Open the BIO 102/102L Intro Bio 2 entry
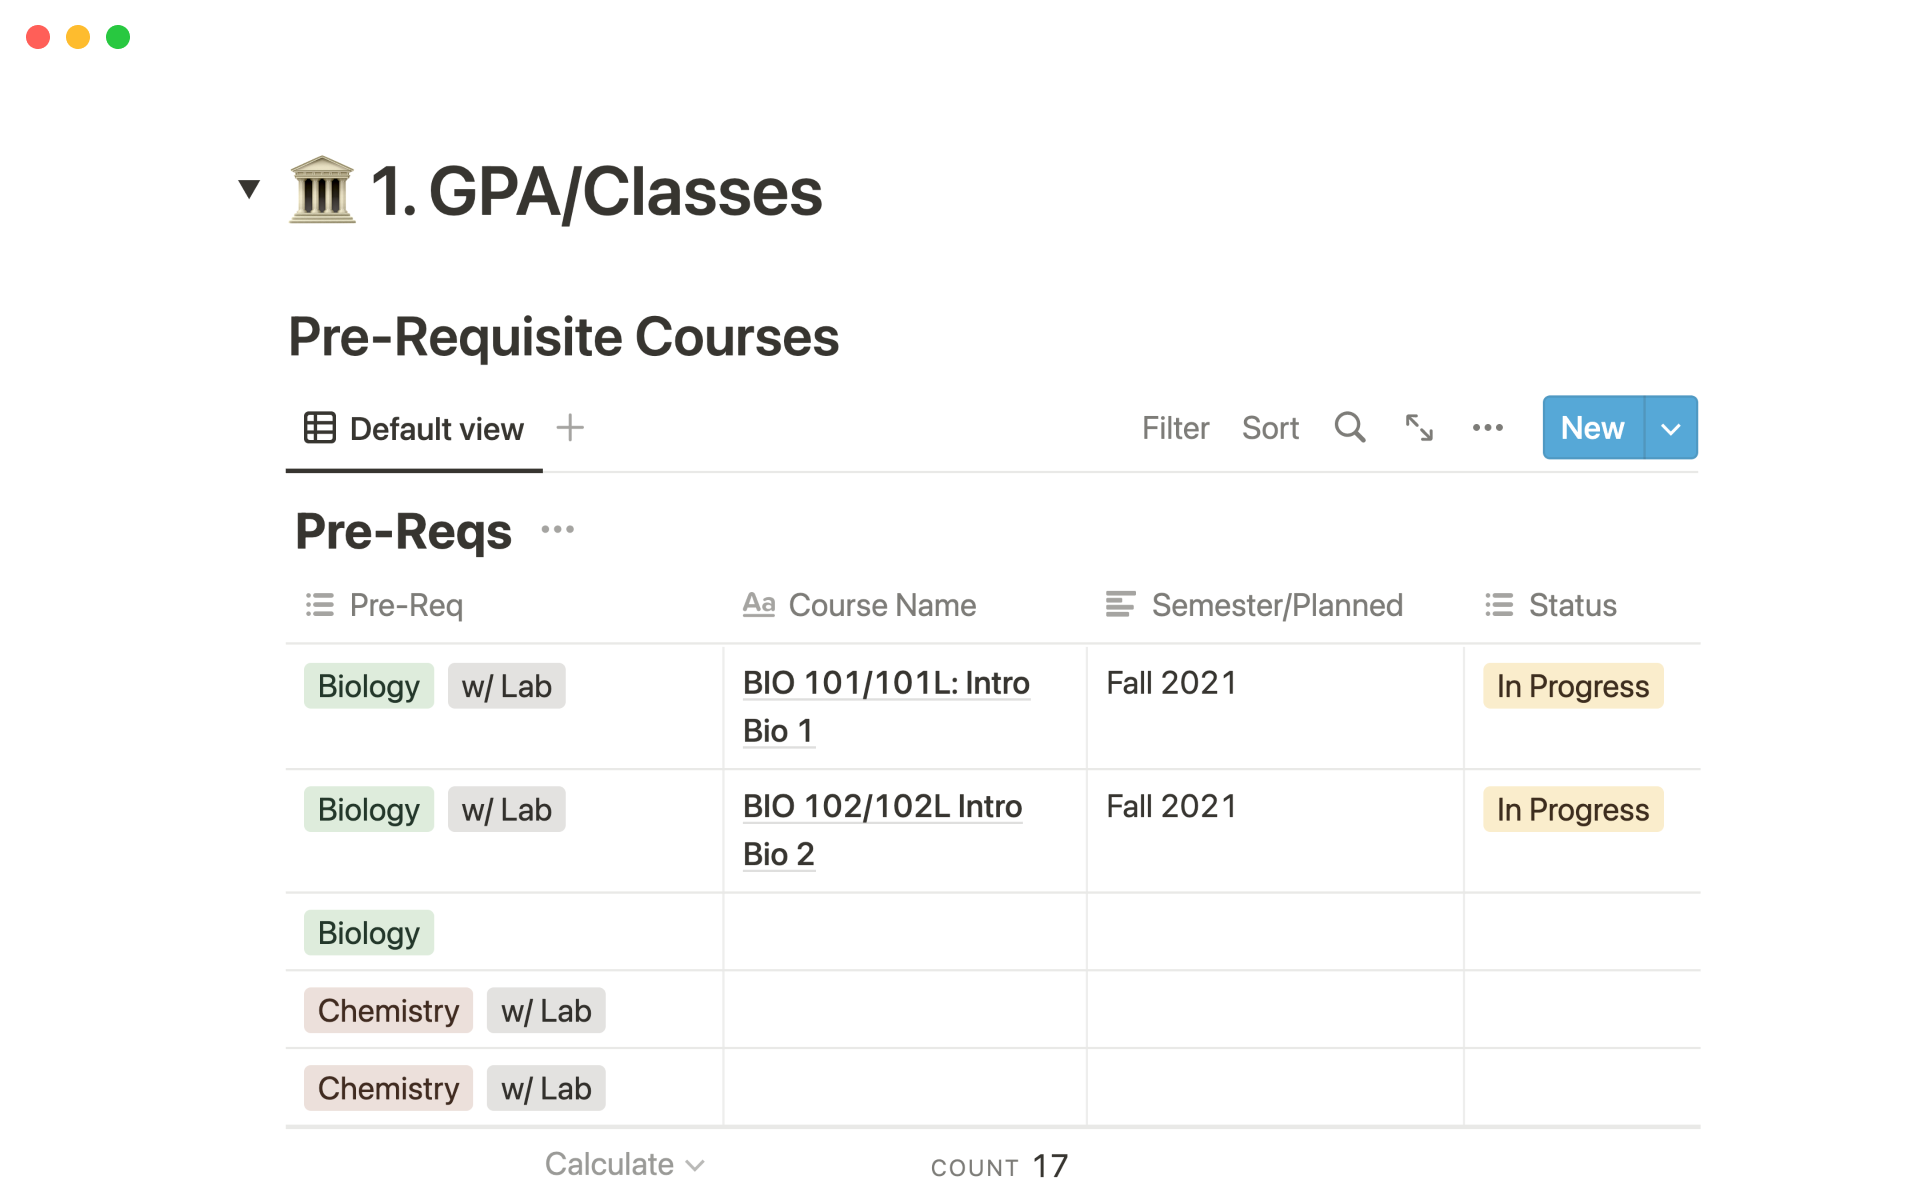This screenshot has width=1920, height=1200. (881, 807)
